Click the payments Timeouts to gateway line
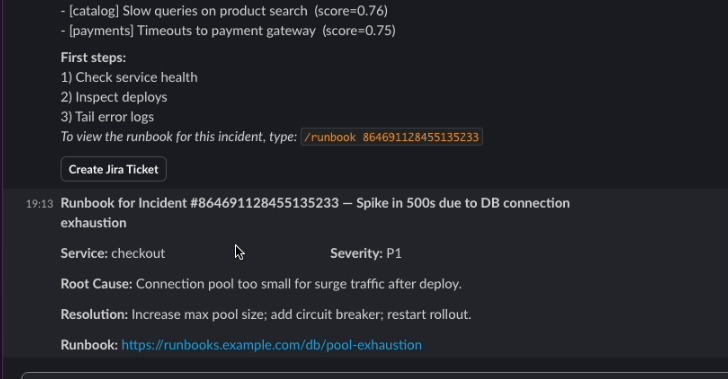This screenshot has width=728, height=379. [228, 31]
